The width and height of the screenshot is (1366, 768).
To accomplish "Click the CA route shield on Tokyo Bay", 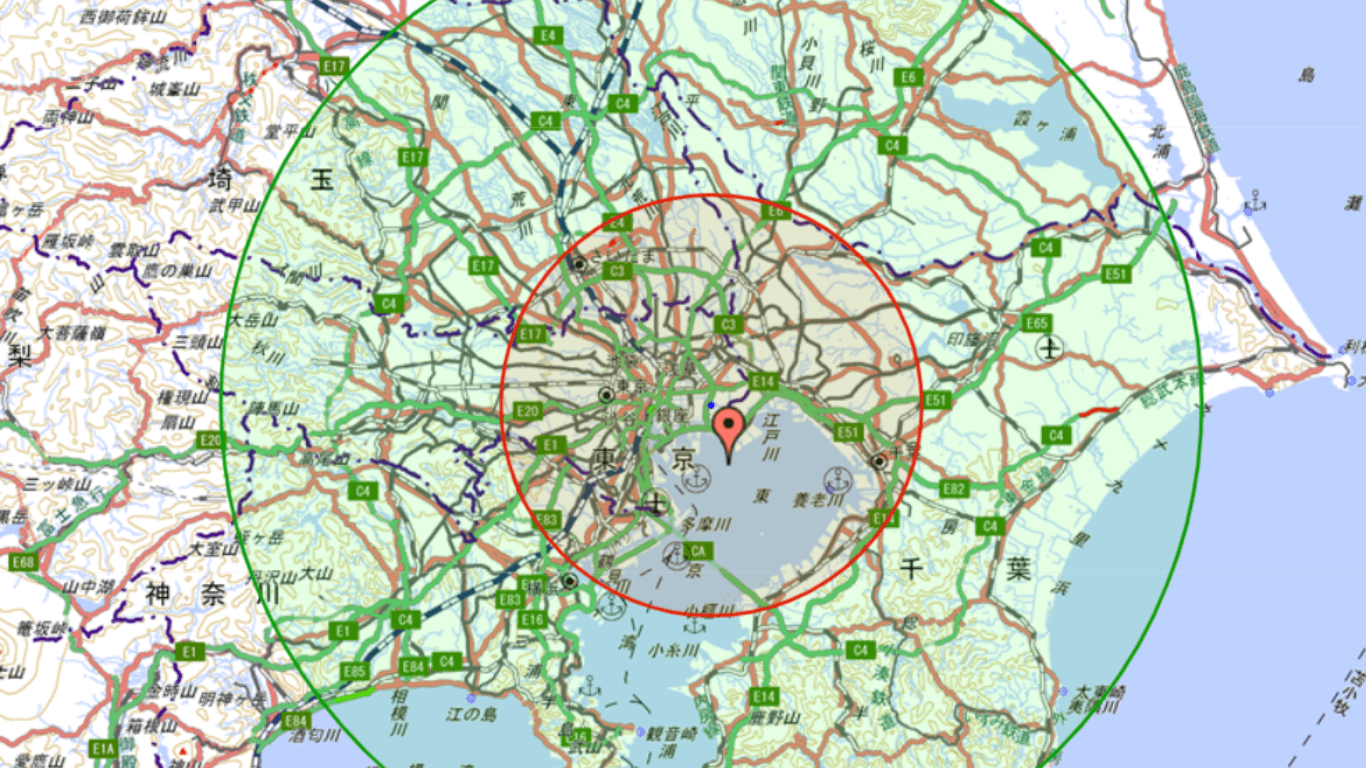I will [698, 551].
